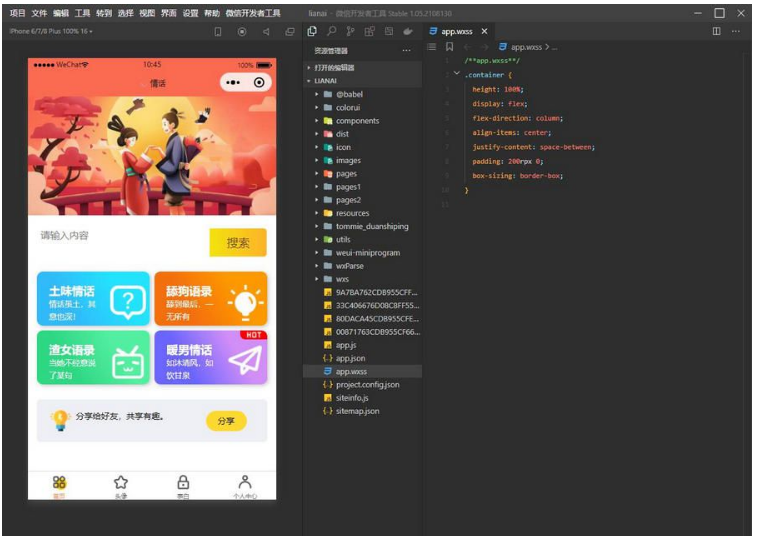Viewport: 760px width, 536px height.
Task: Click the bookmark icon above editor
Action: (x=450, y=47)
